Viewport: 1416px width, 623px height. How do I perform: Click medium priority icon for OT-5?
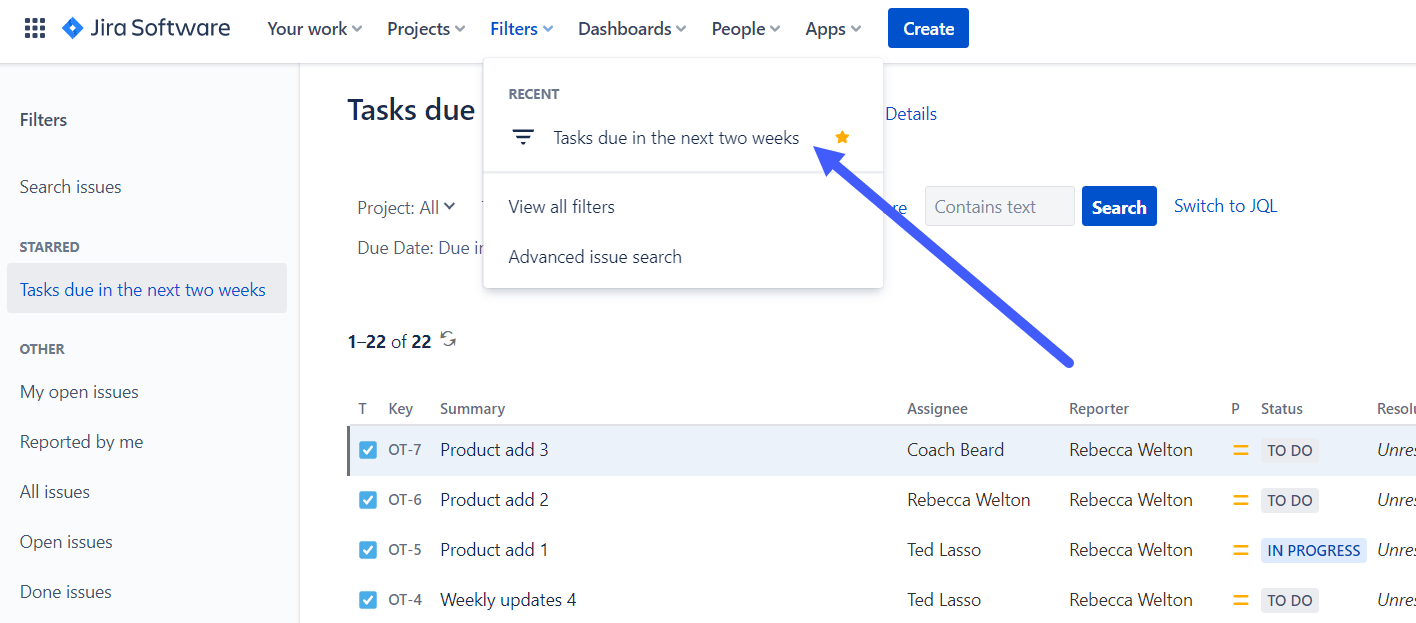1241,550
